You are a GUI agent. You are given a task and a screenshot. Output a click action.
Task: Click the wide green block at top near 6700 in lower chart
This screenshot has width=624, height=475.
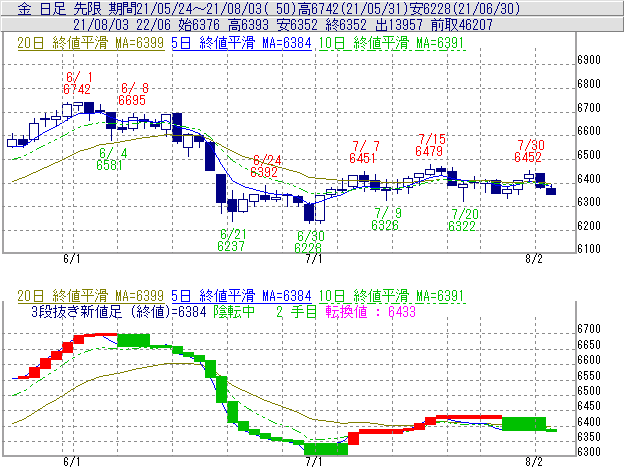click(x=134, y=341)
